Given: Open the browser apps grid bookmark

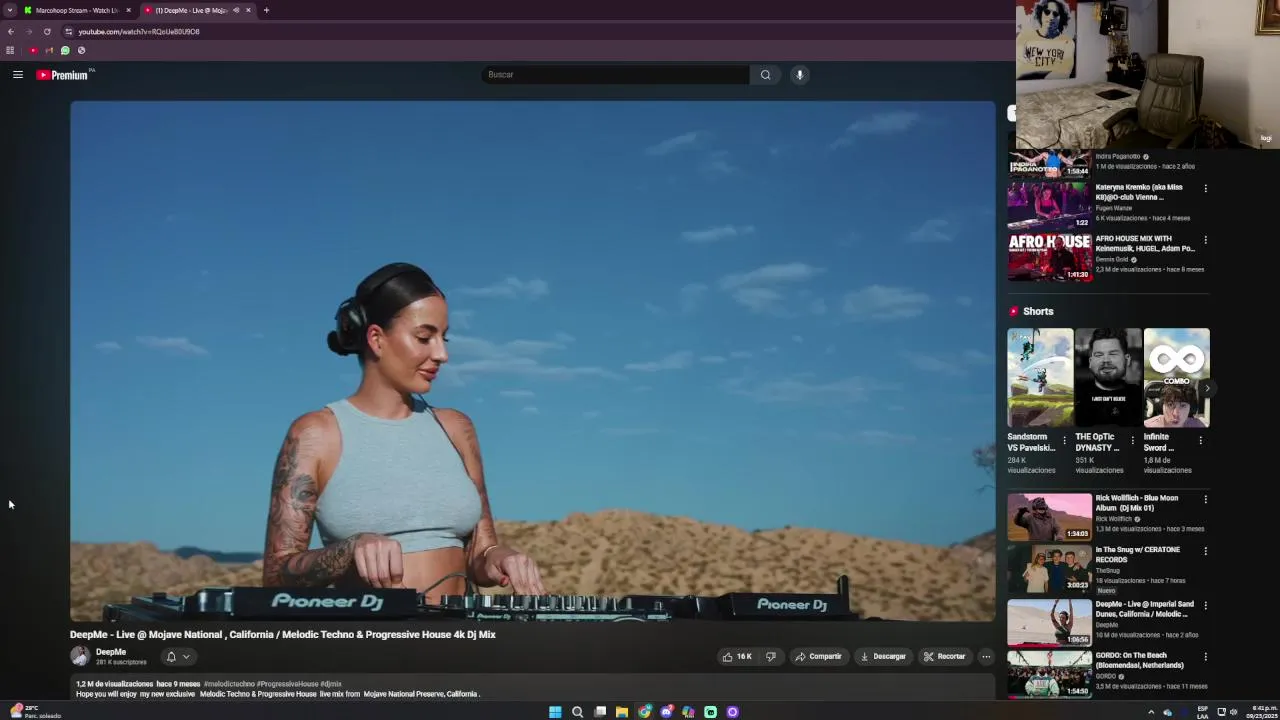Looking at the screenshot, I should click(10, 50).
